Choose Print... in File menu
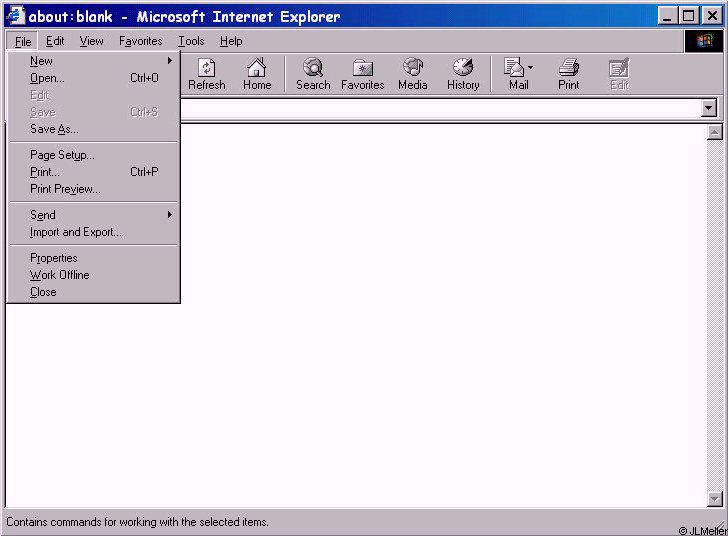 pos(94,172)
